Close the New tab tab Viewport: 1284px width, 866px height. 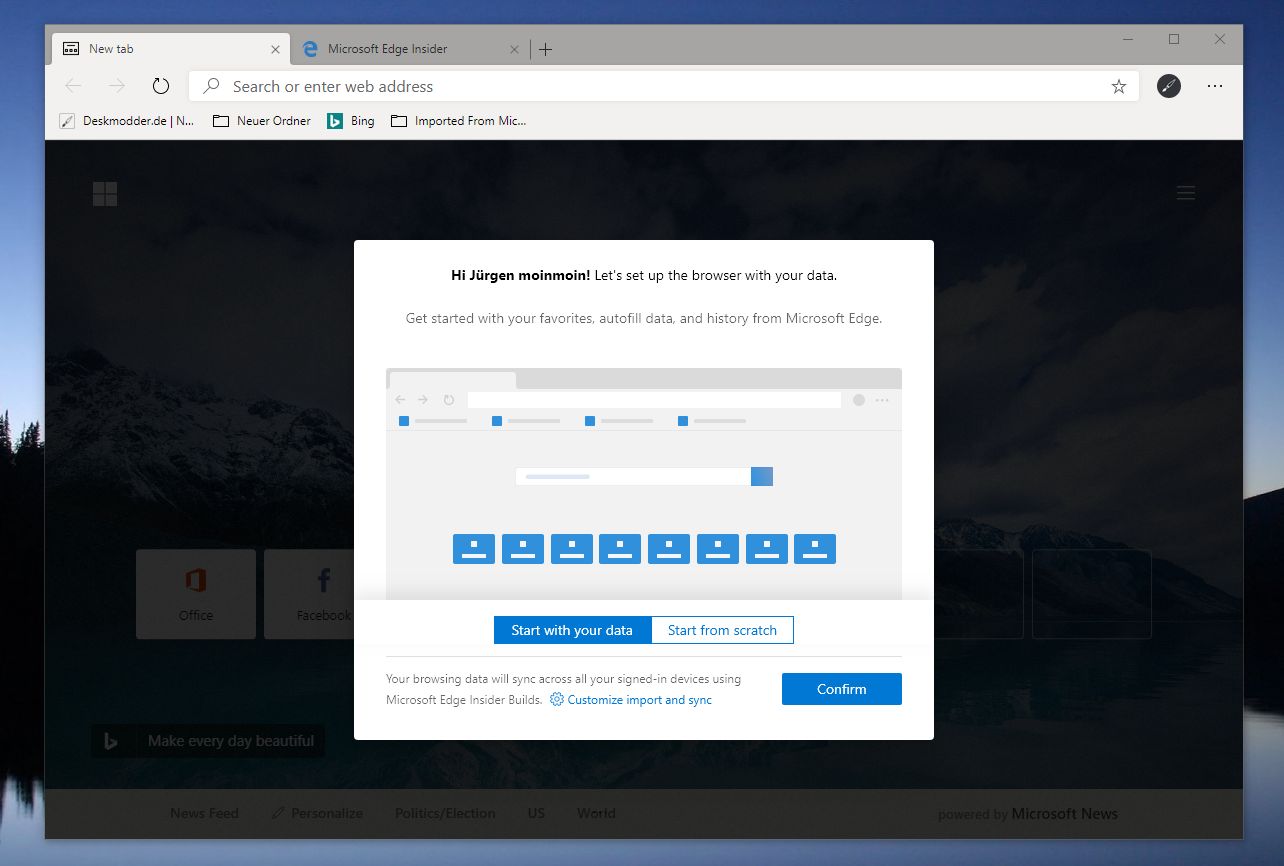tap(275, 49)
